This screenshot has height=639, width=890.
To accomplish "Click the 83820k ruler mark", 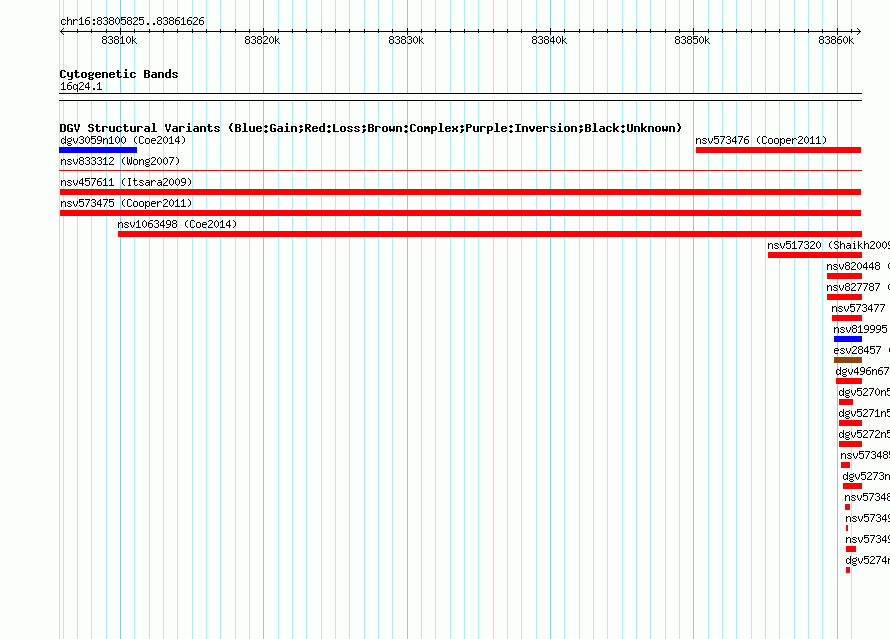I will click(x=262, y=40).
